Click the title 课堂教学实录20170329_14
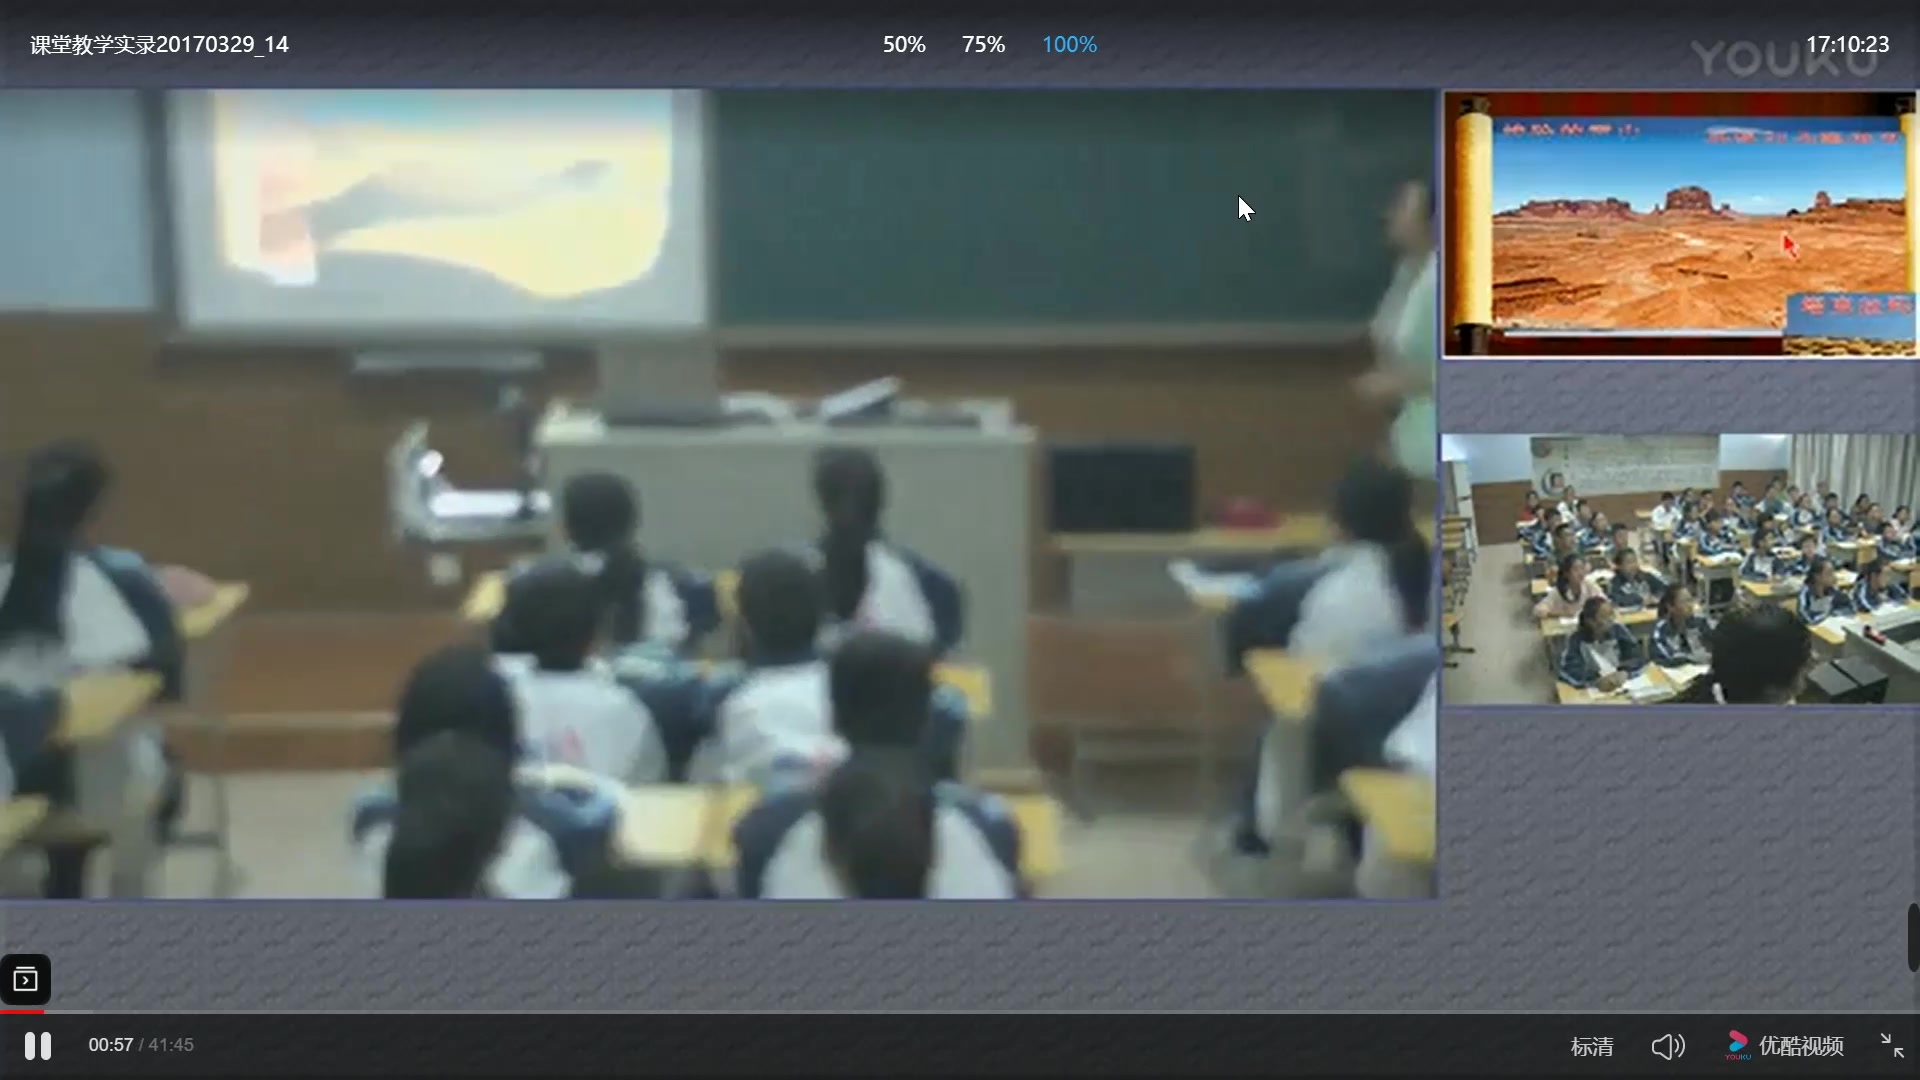 (x=159, y=45)
